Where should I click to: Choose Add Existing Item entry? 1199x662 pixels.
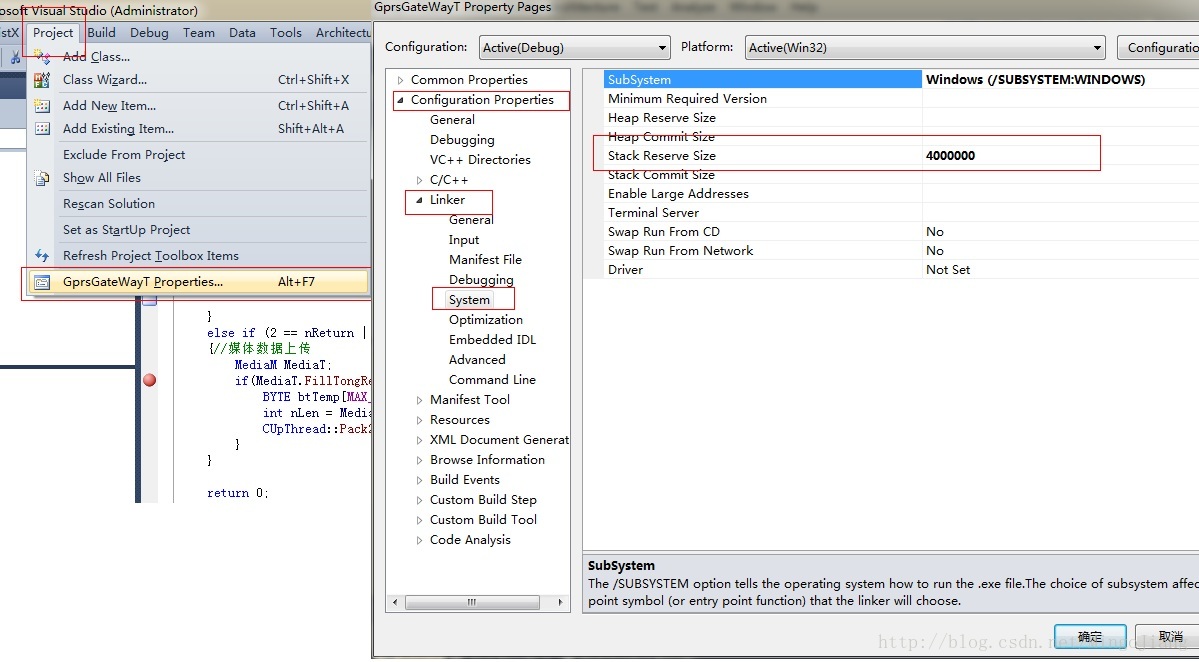[x=199, y=128]
